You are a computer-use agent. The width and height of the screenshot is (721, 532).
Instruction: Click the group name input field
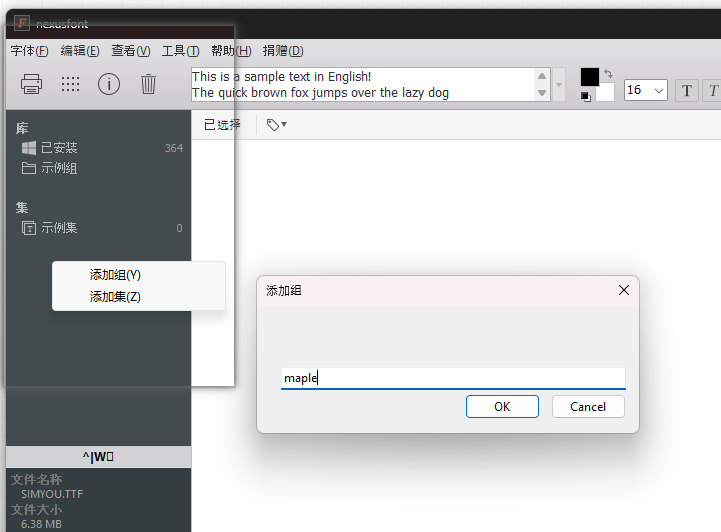click(452, 378)
